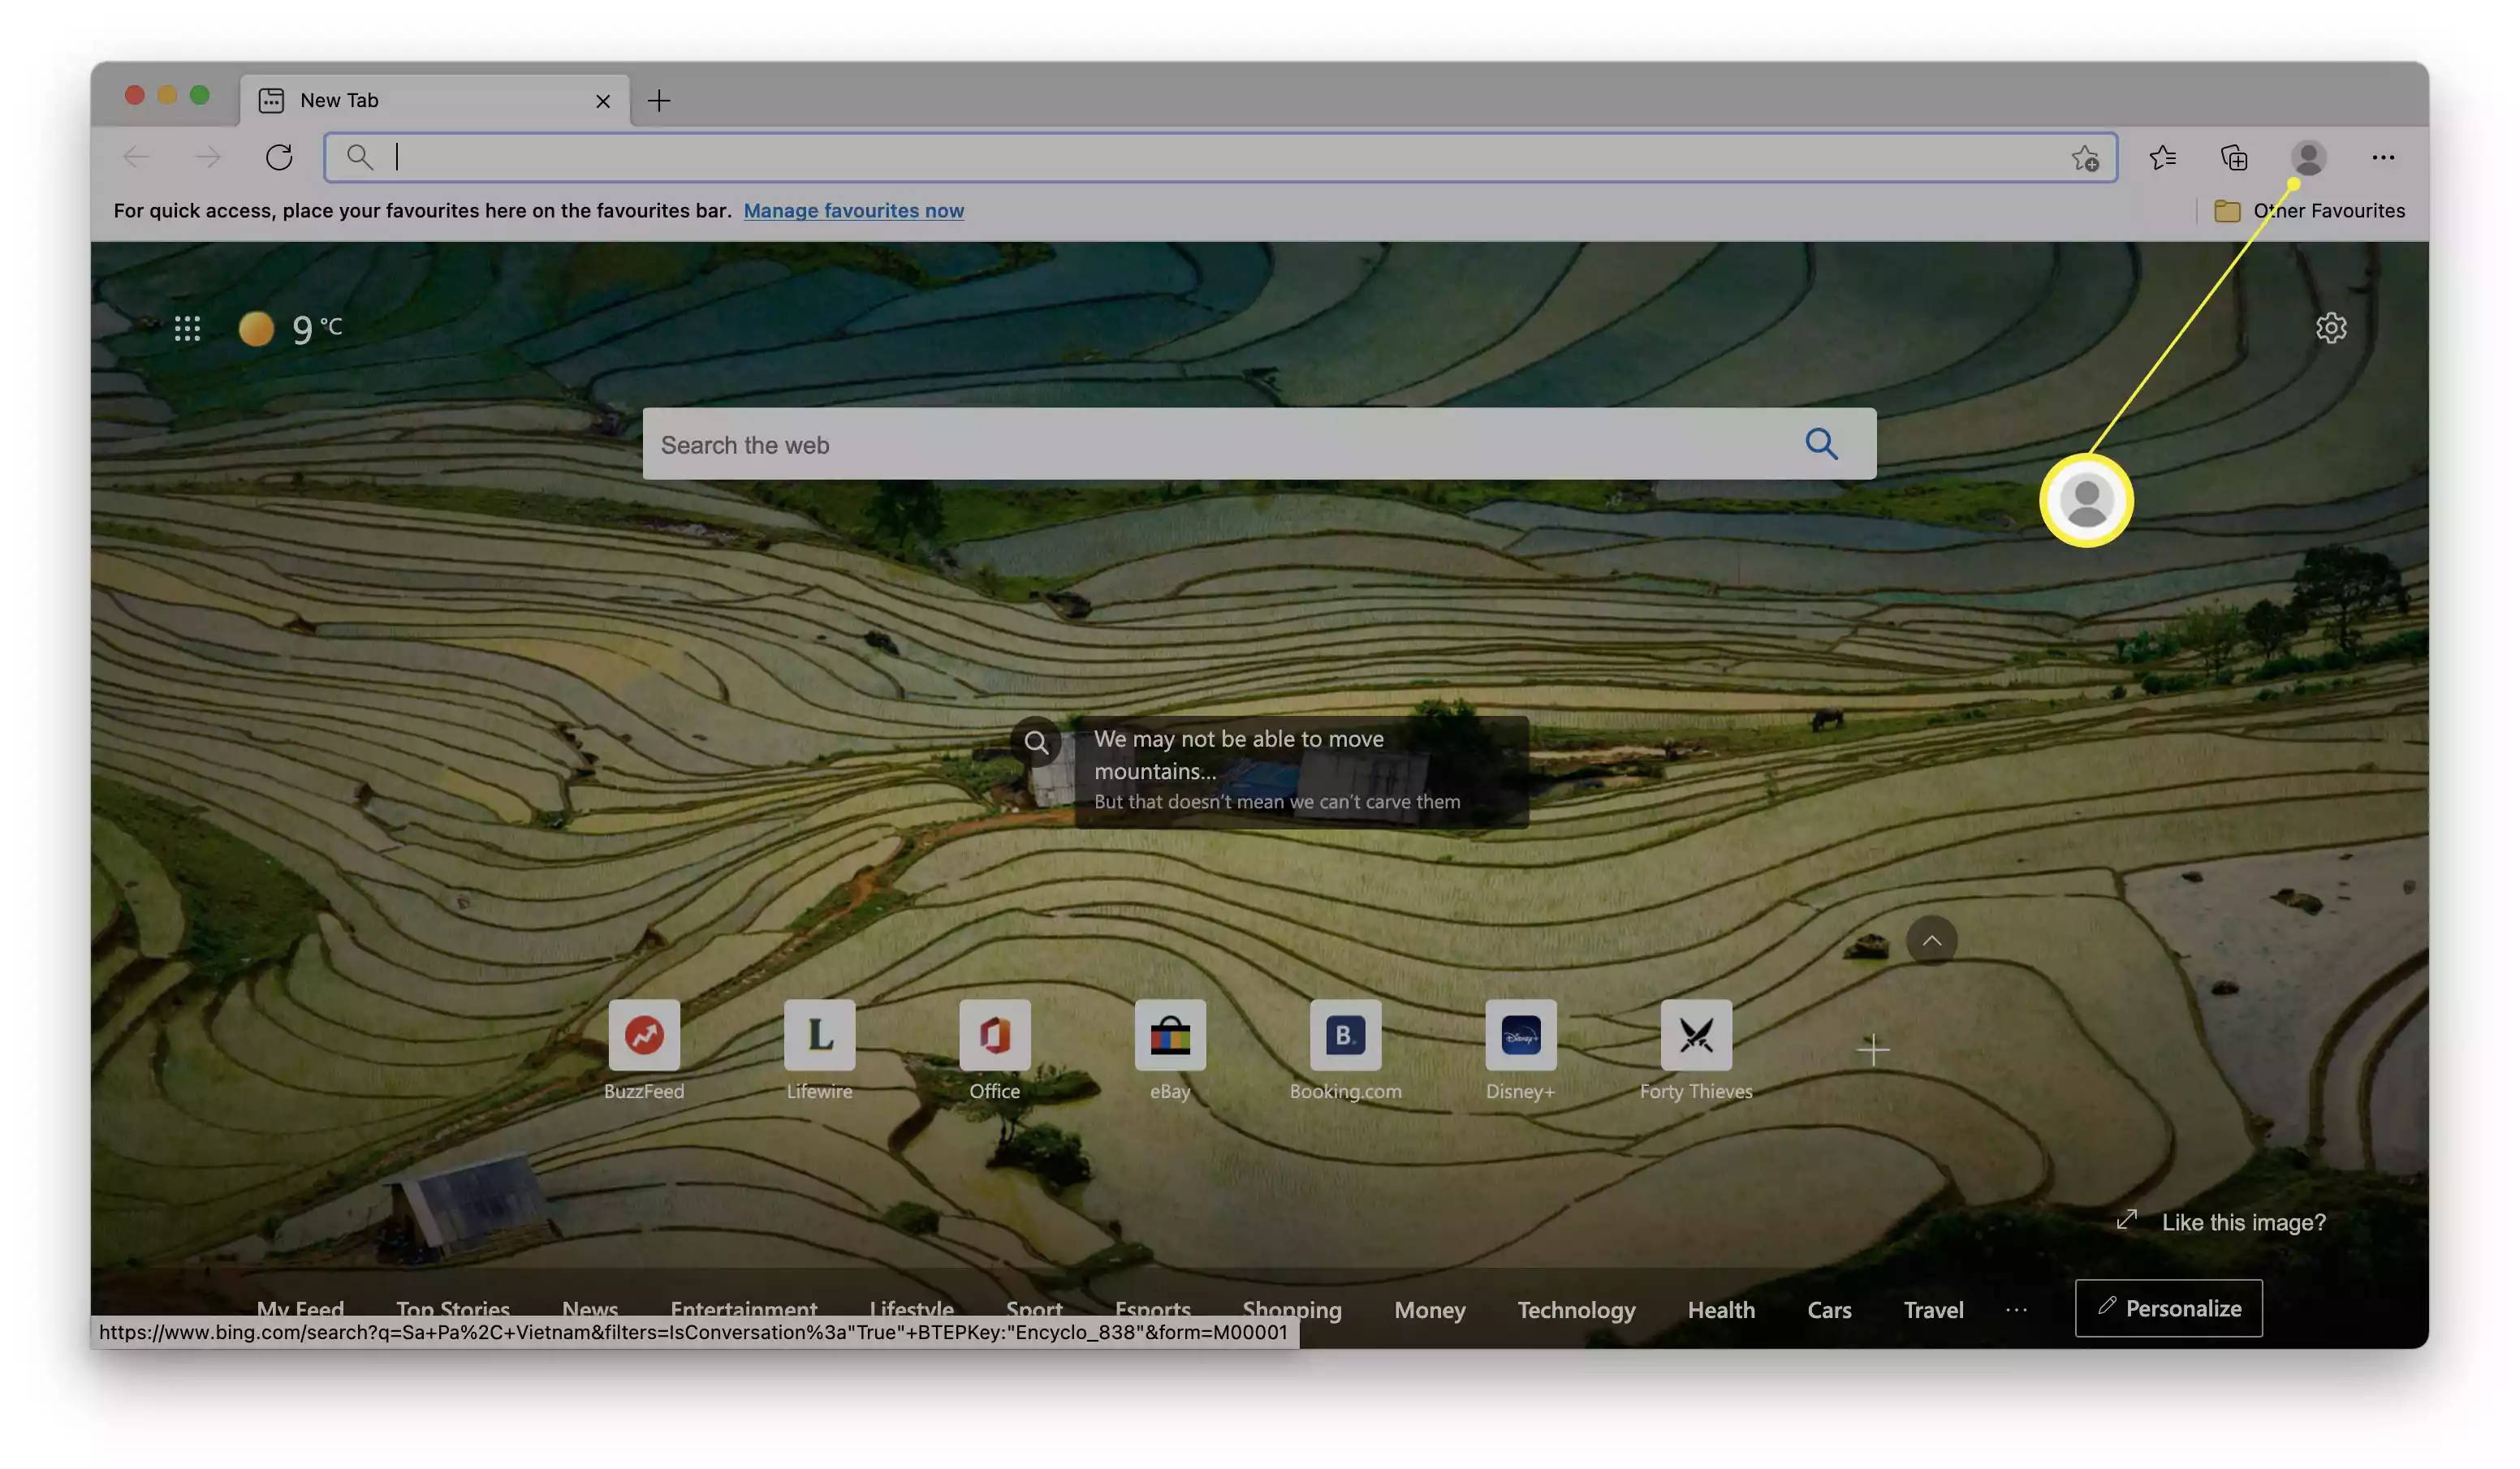Select the Entertainment tab
2520x1469 pixels.
[743, 1308]
